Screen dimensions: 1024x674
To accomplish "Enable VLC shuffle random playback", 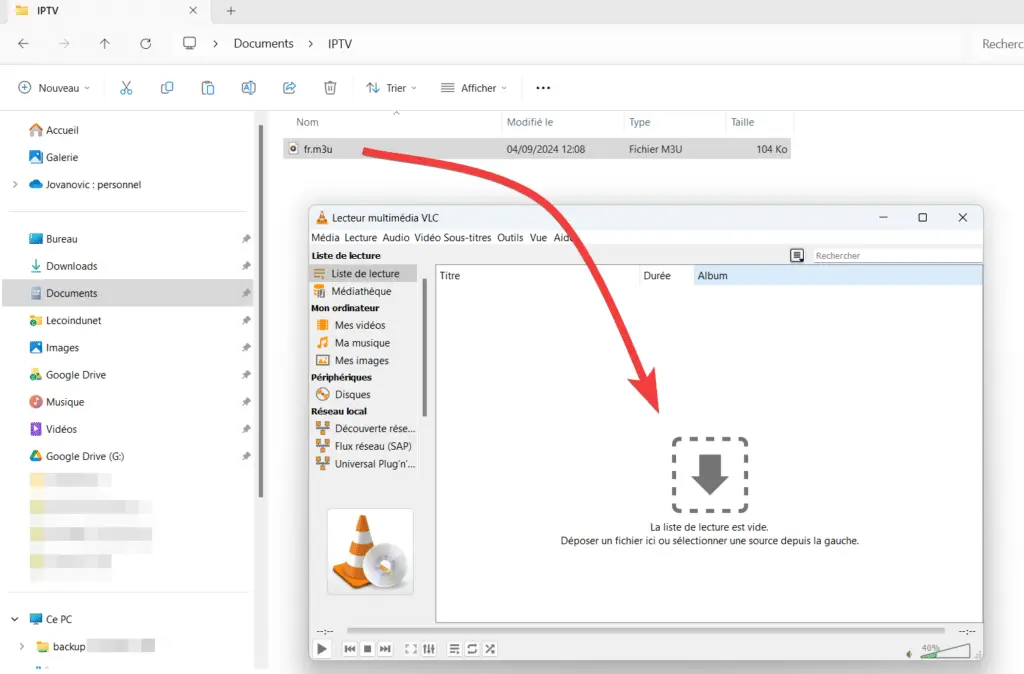I will coord(490,649).
